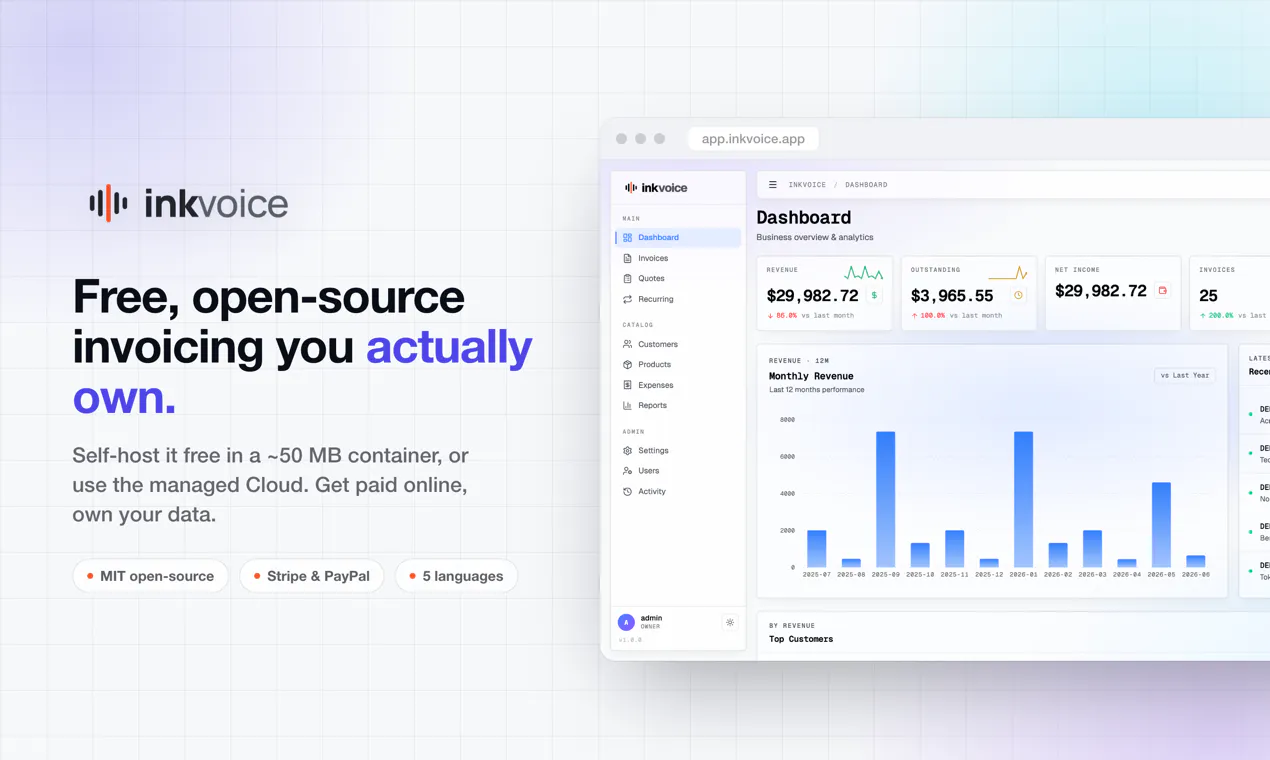
Task: Click the purple words actually own in the headline
Action: pos(303,372)
